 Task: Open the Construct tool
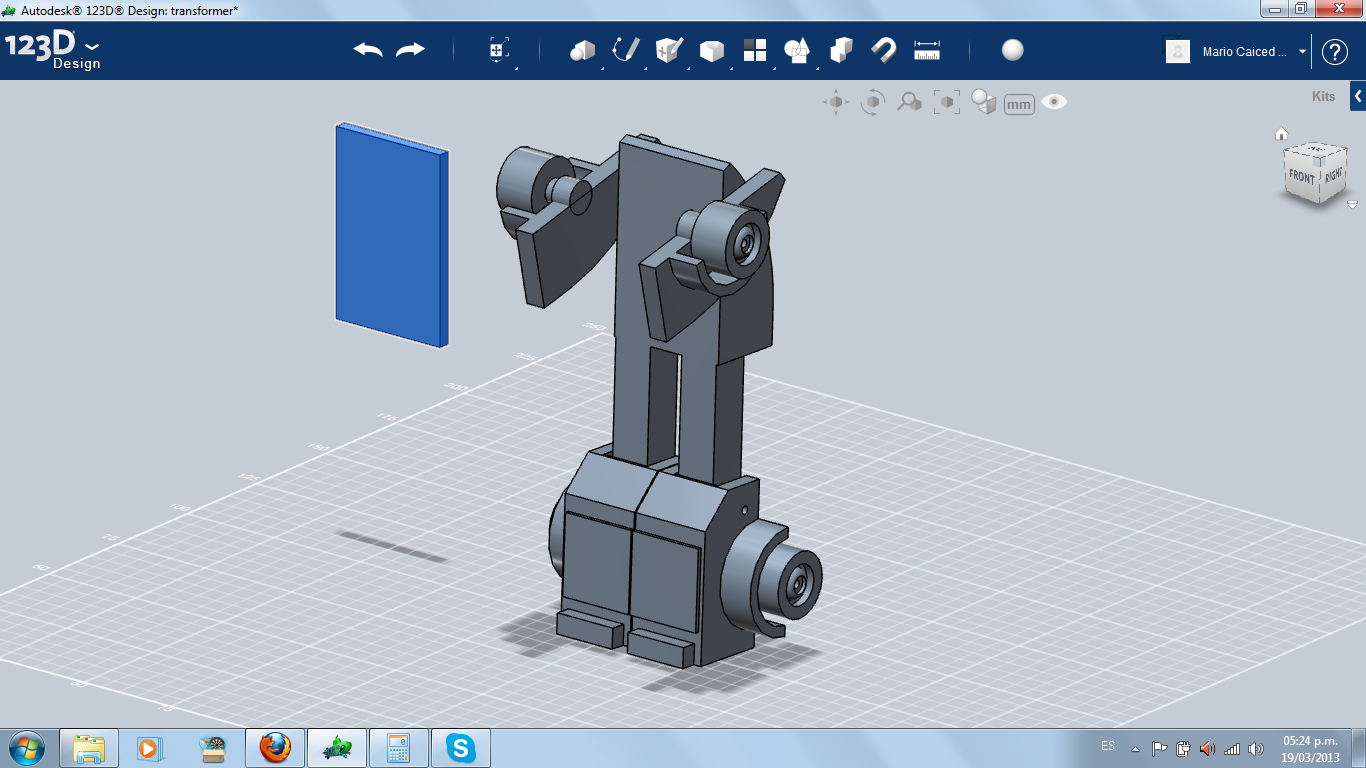668,50
